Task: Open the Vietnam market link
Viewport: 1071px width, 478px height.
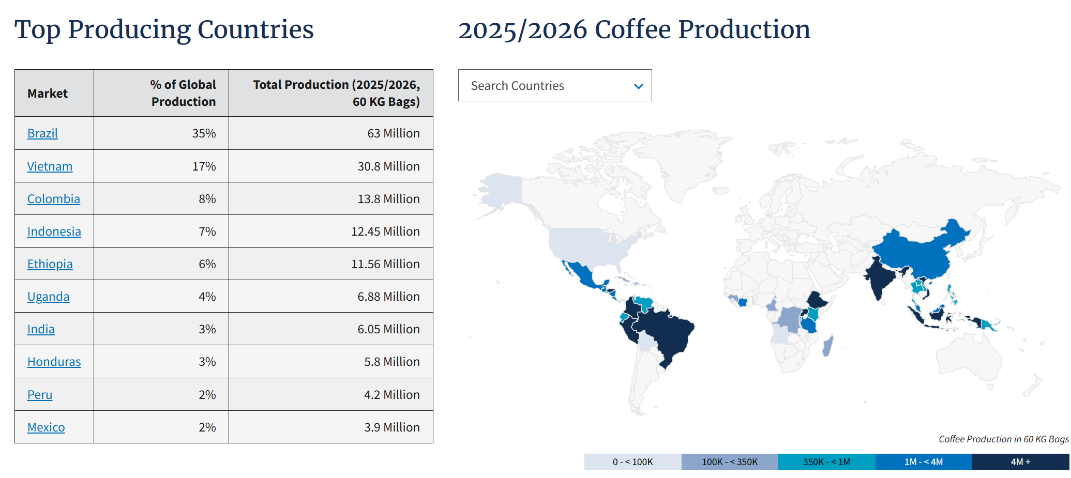Action: pyautogui.click(x=50, y=166)
